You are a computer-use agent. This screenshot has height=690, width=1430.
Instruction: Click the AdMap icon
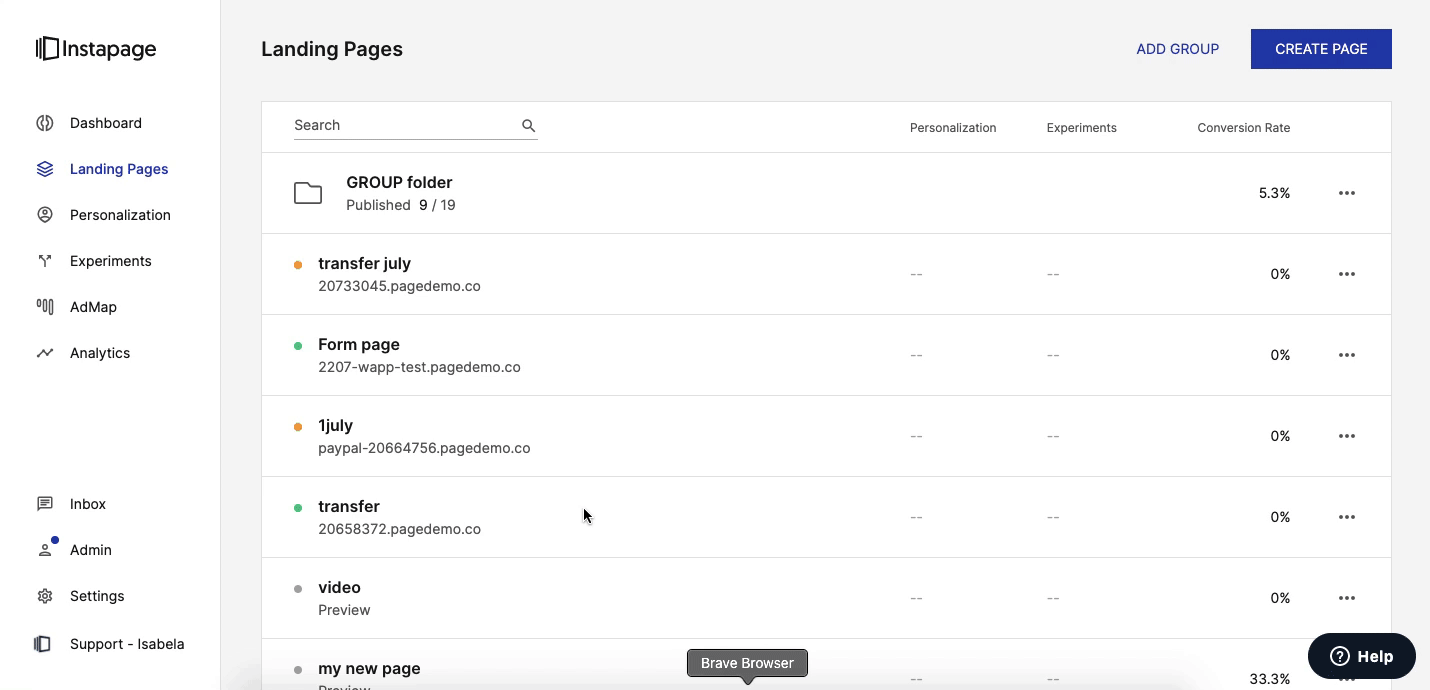(45, 307)
